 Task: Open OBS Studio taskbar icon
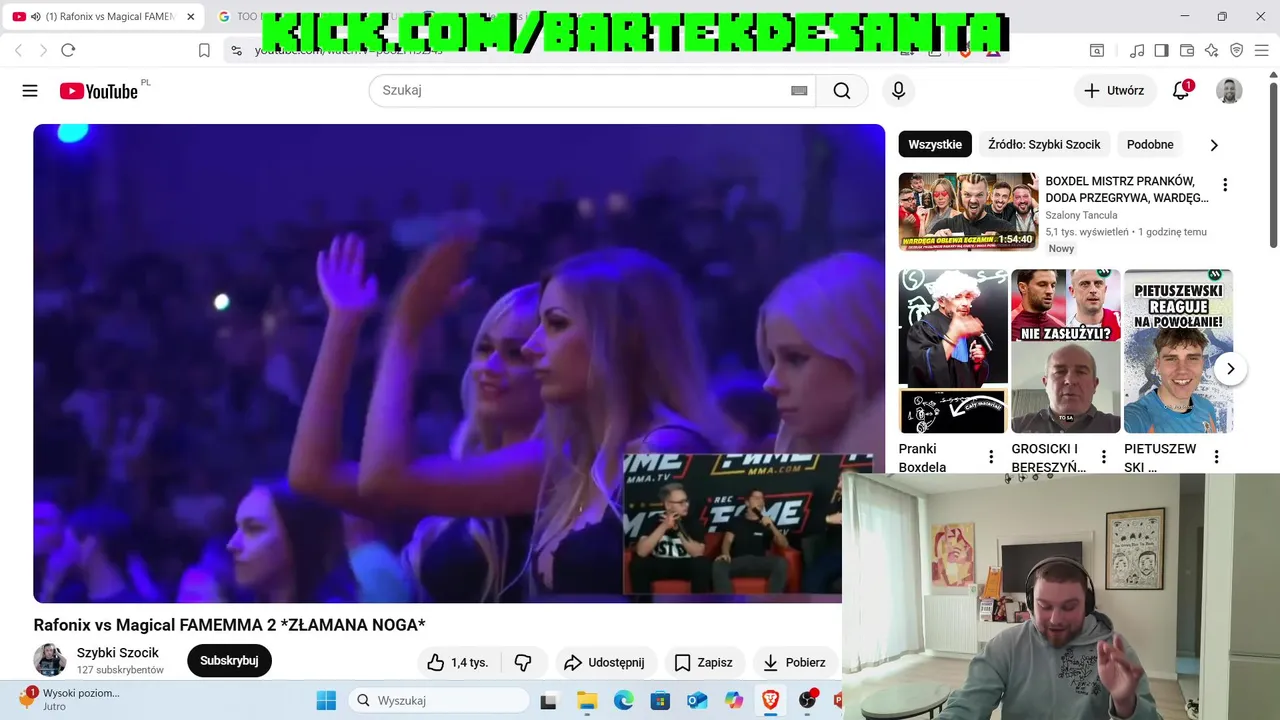(x=807, y=700)
